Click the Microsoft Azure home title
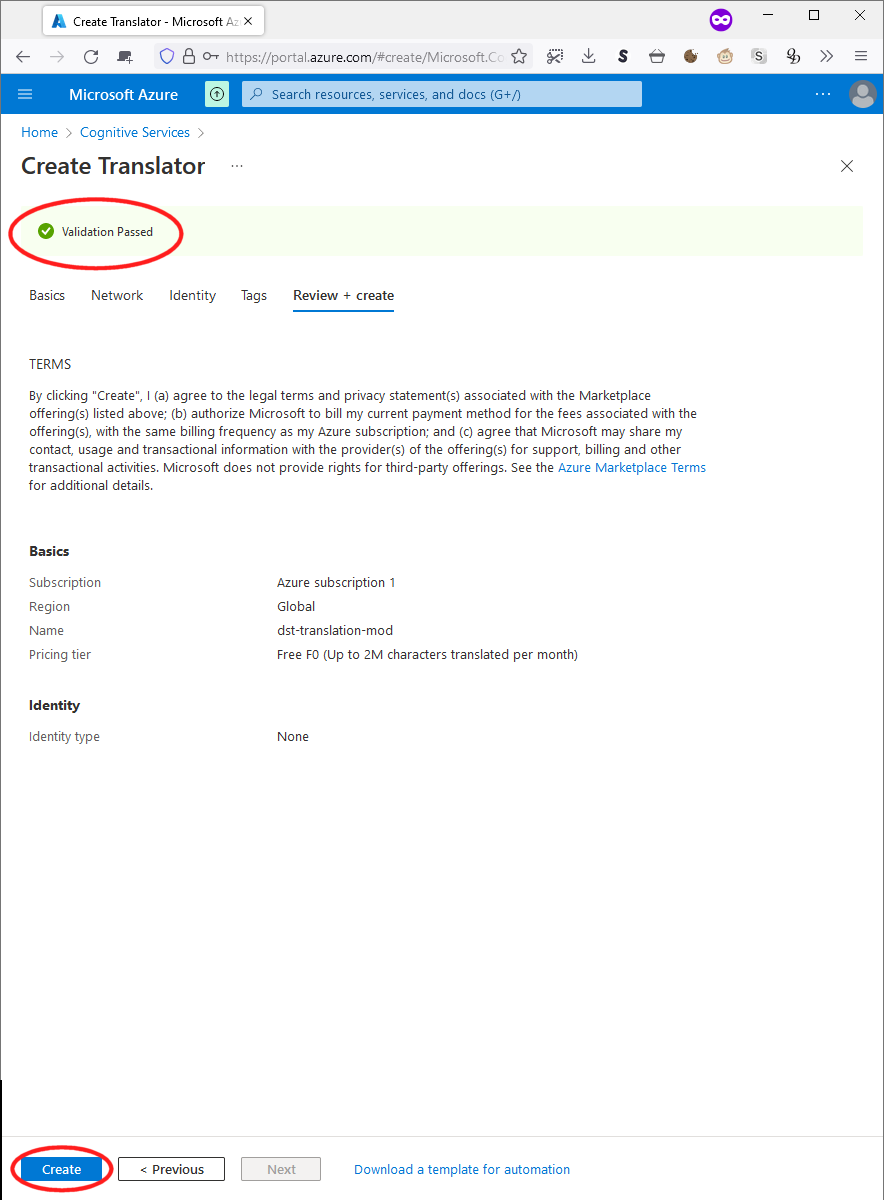This screenshot has width=884, height=1200. [x=124, y=94]
